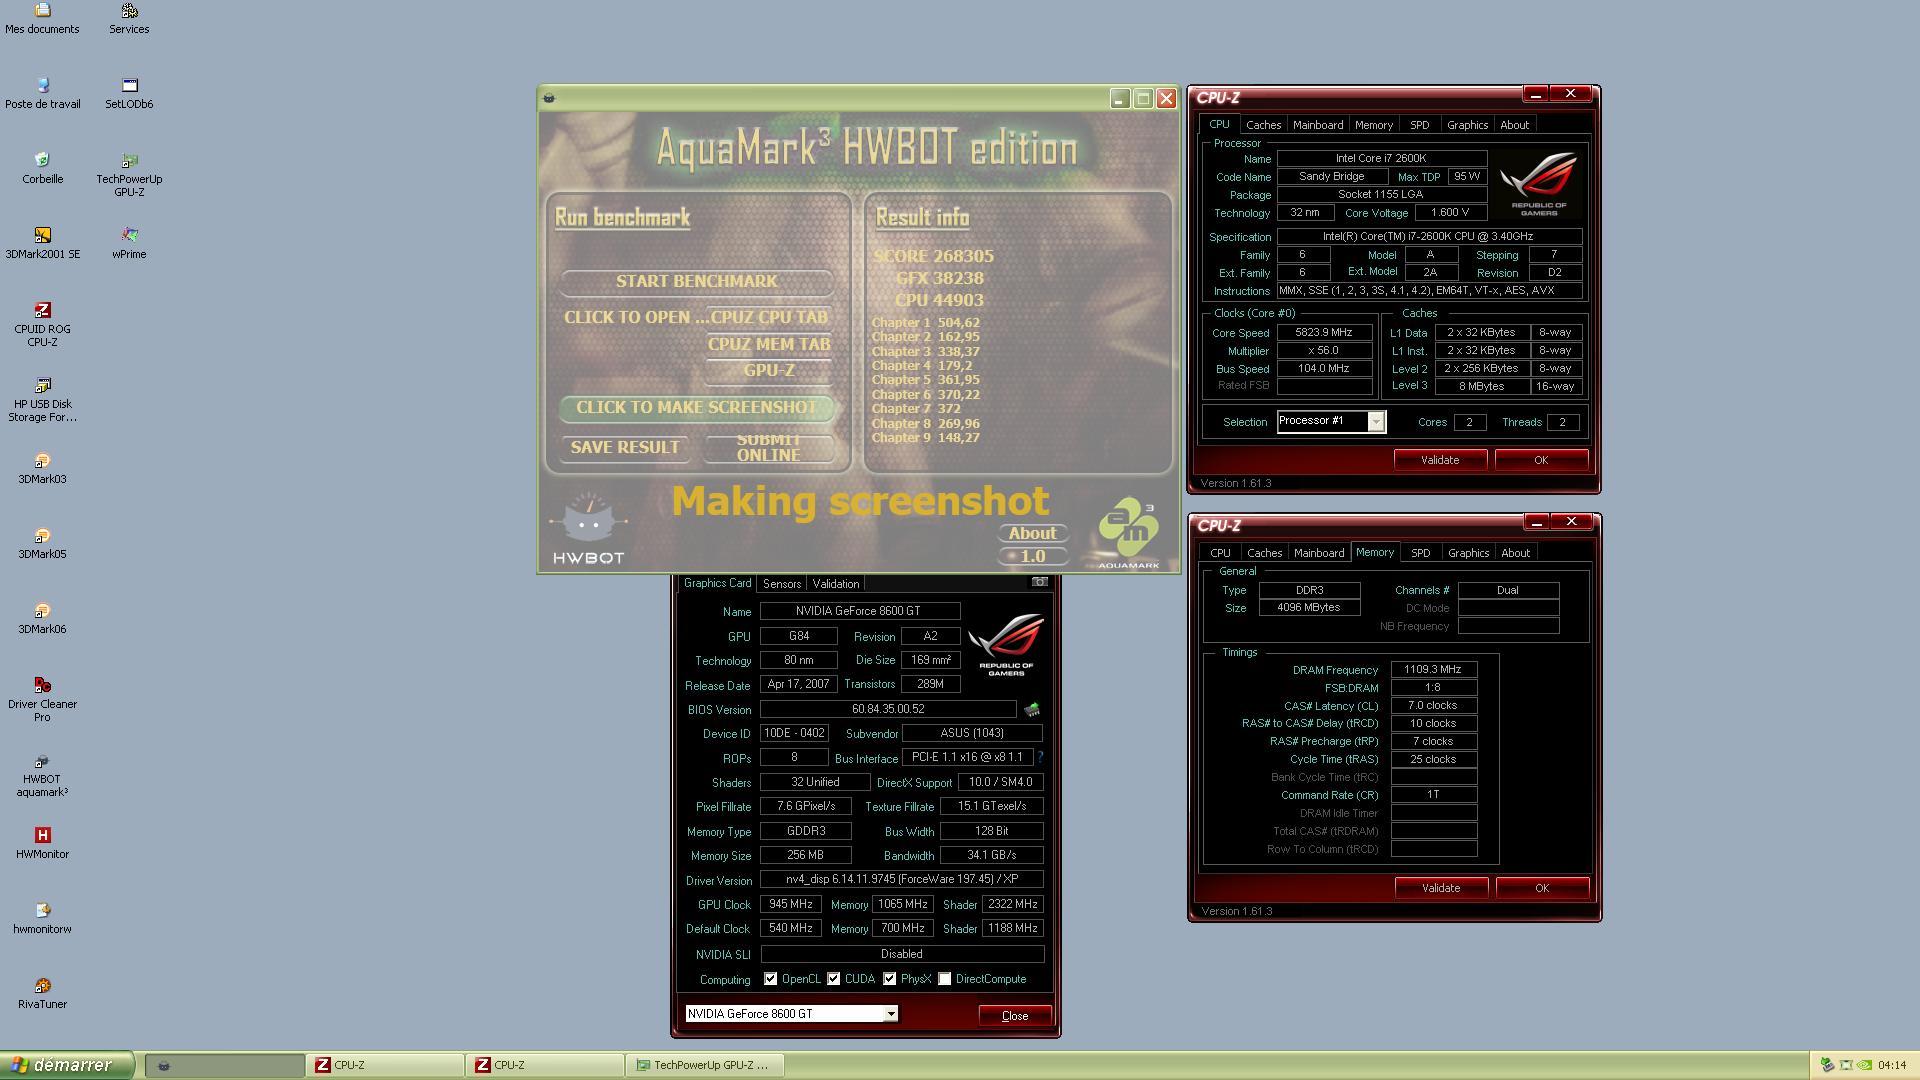Launch 3DMark2001 SE shortcut
This screenshot has width=1920, height=1080.
42,244
